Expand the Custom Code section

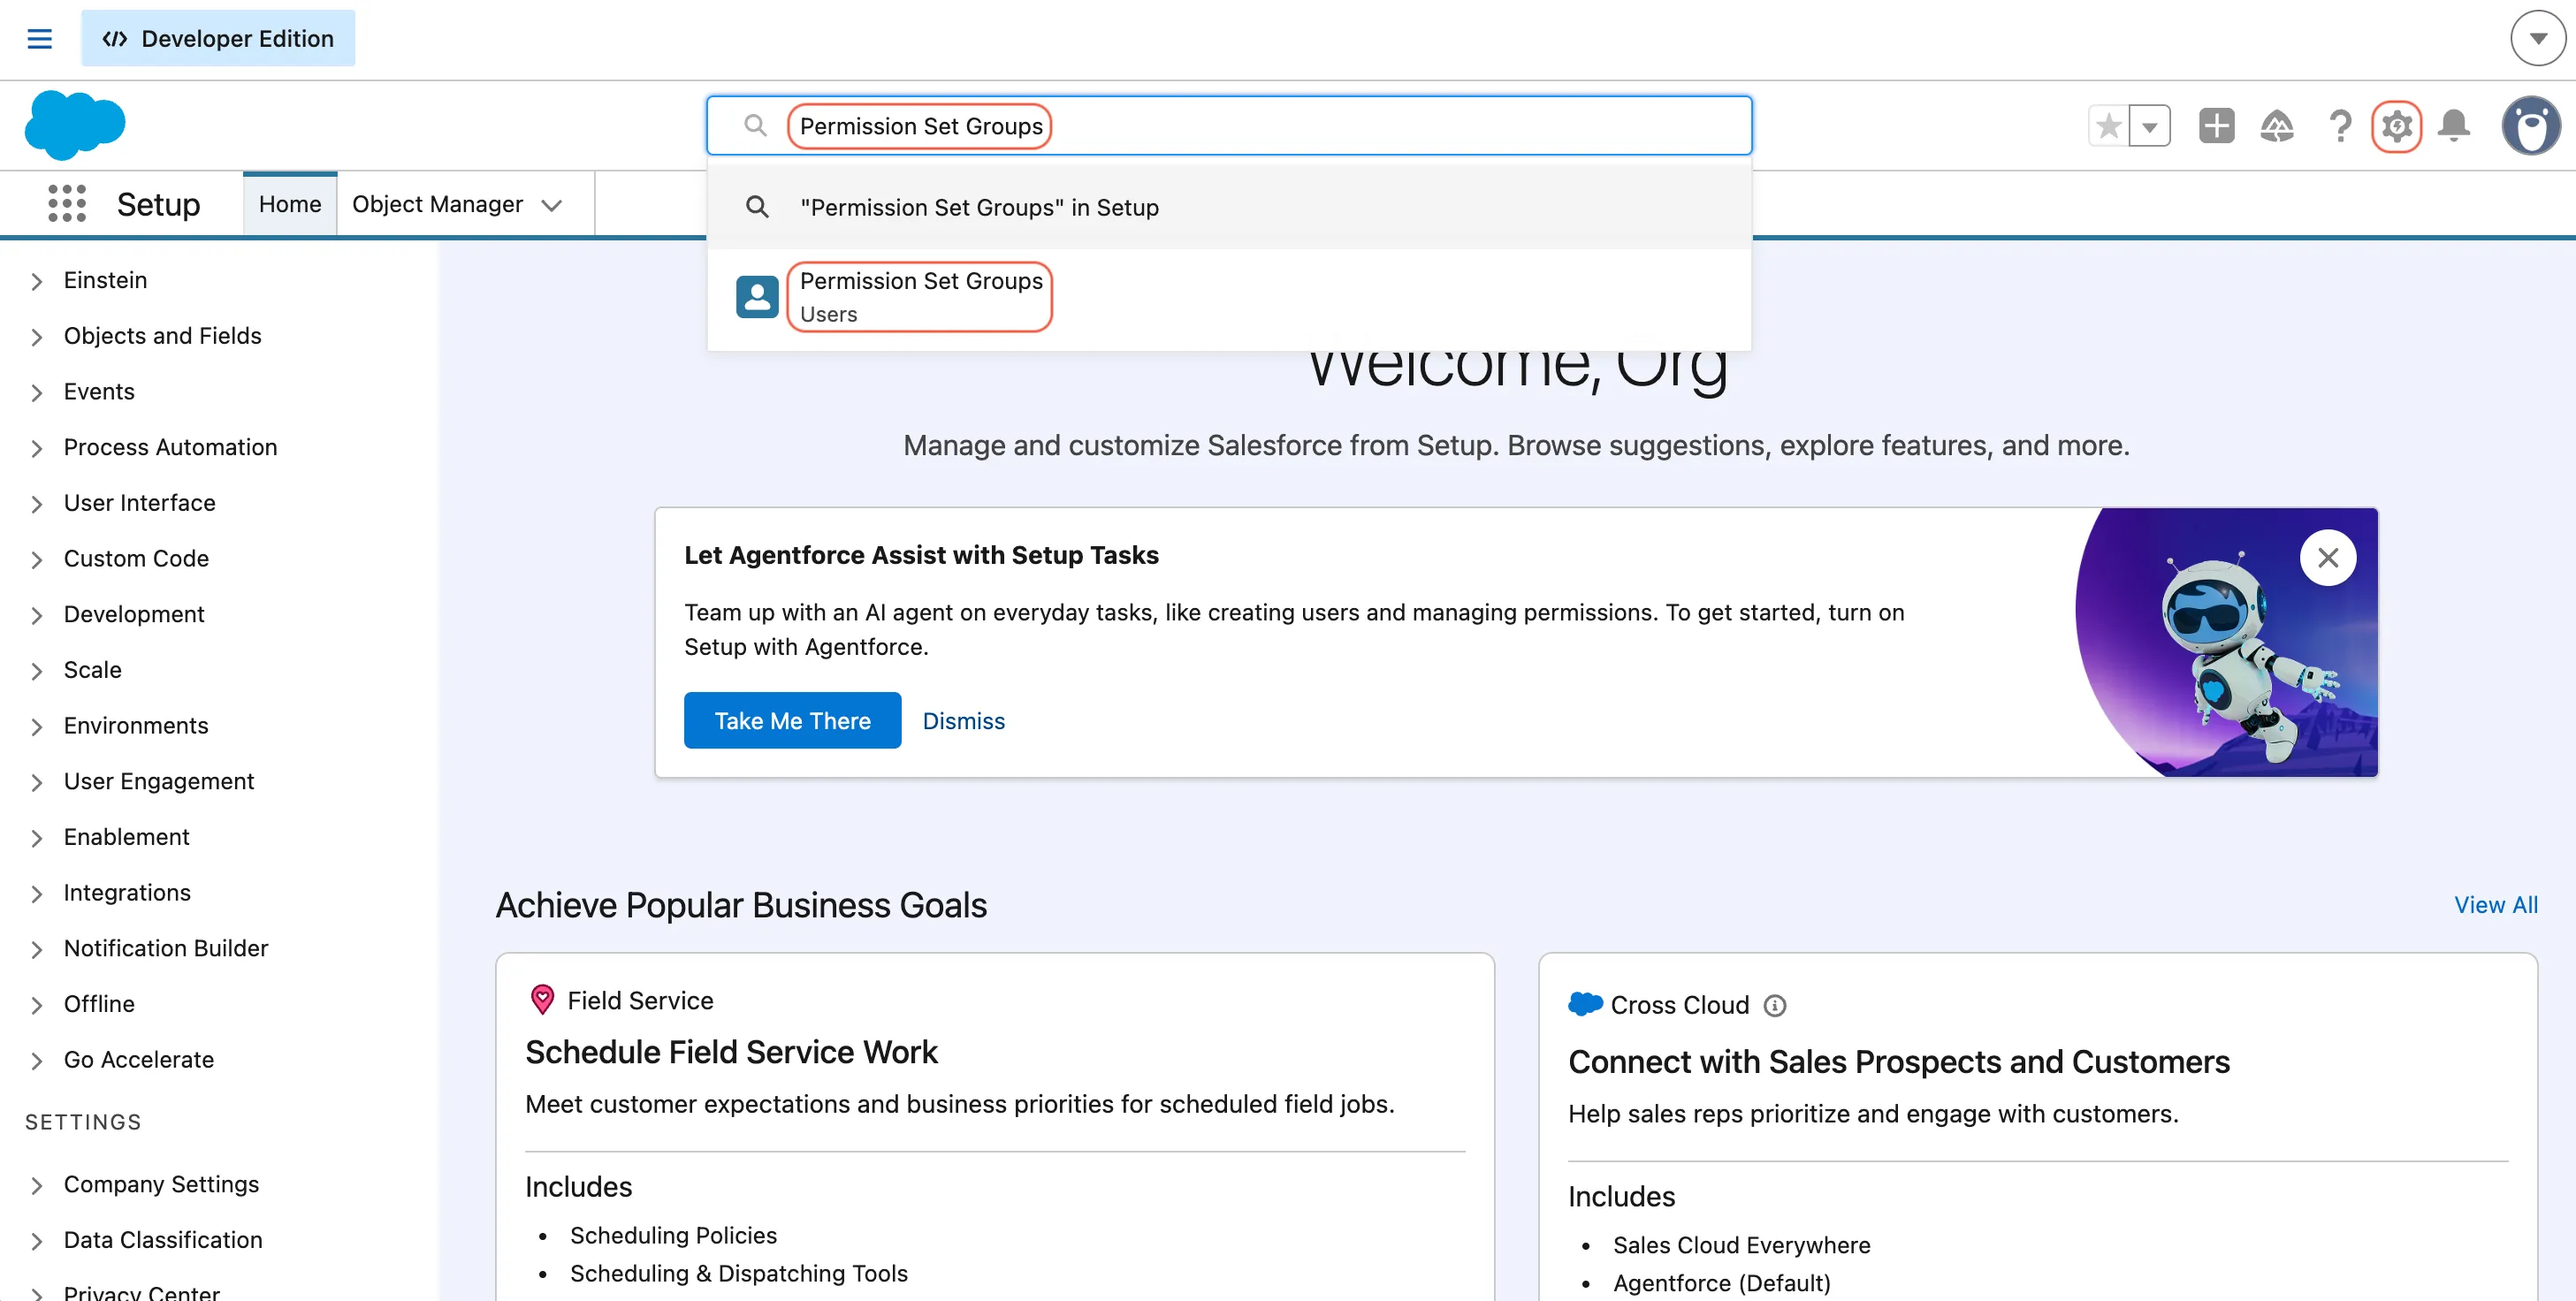coord(37,559)
